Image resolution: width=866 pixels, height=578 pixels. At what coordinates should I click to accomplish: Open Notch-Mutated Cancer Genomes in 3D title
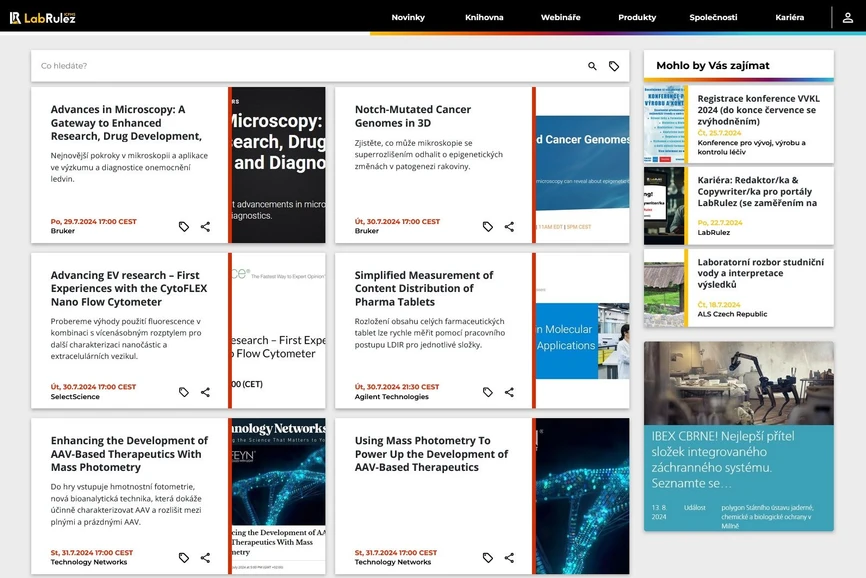click(x=413, y=116)
